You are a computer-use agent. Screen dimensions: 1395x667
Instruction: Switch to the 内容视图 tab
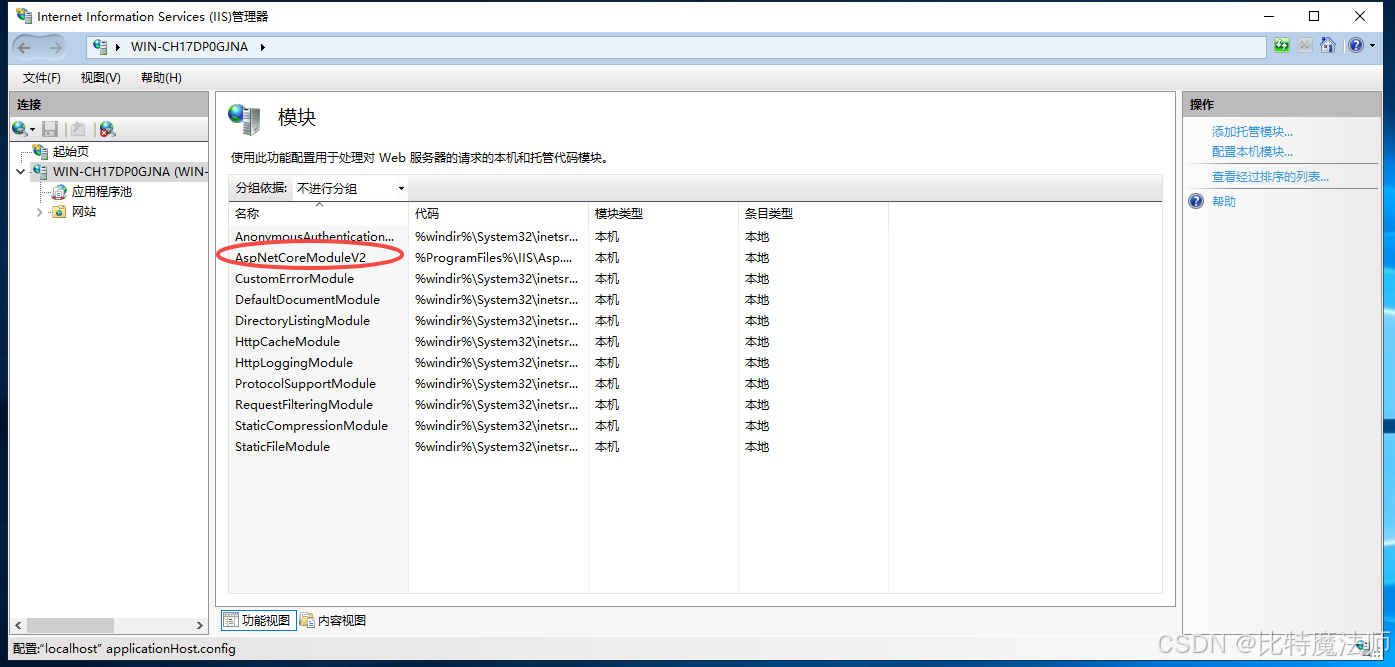tap(333, 620)
